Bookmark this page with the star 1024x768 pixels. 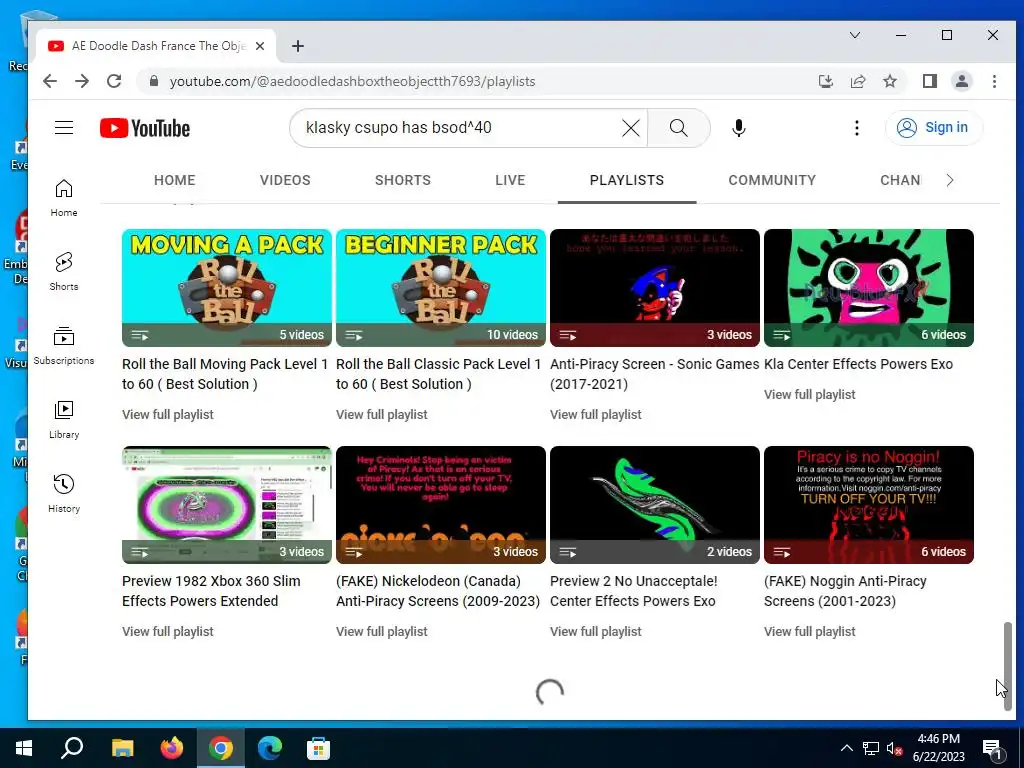(889, 81)
